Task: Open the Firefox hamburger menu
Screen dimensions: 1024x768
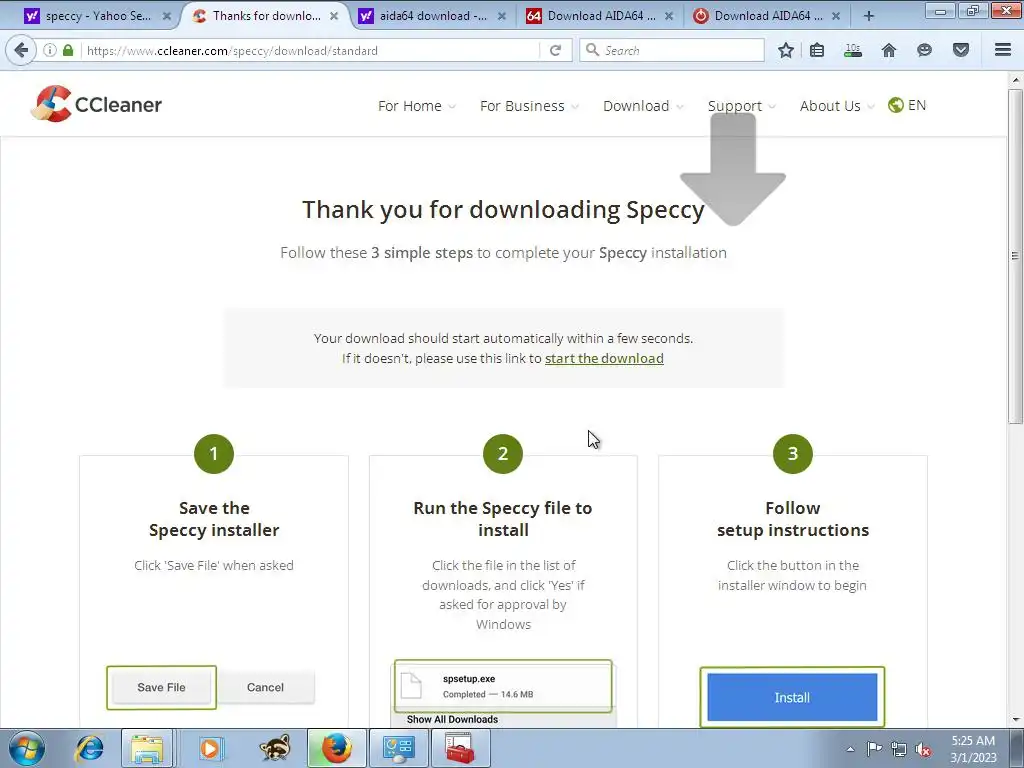Action: click(1003, 50)
